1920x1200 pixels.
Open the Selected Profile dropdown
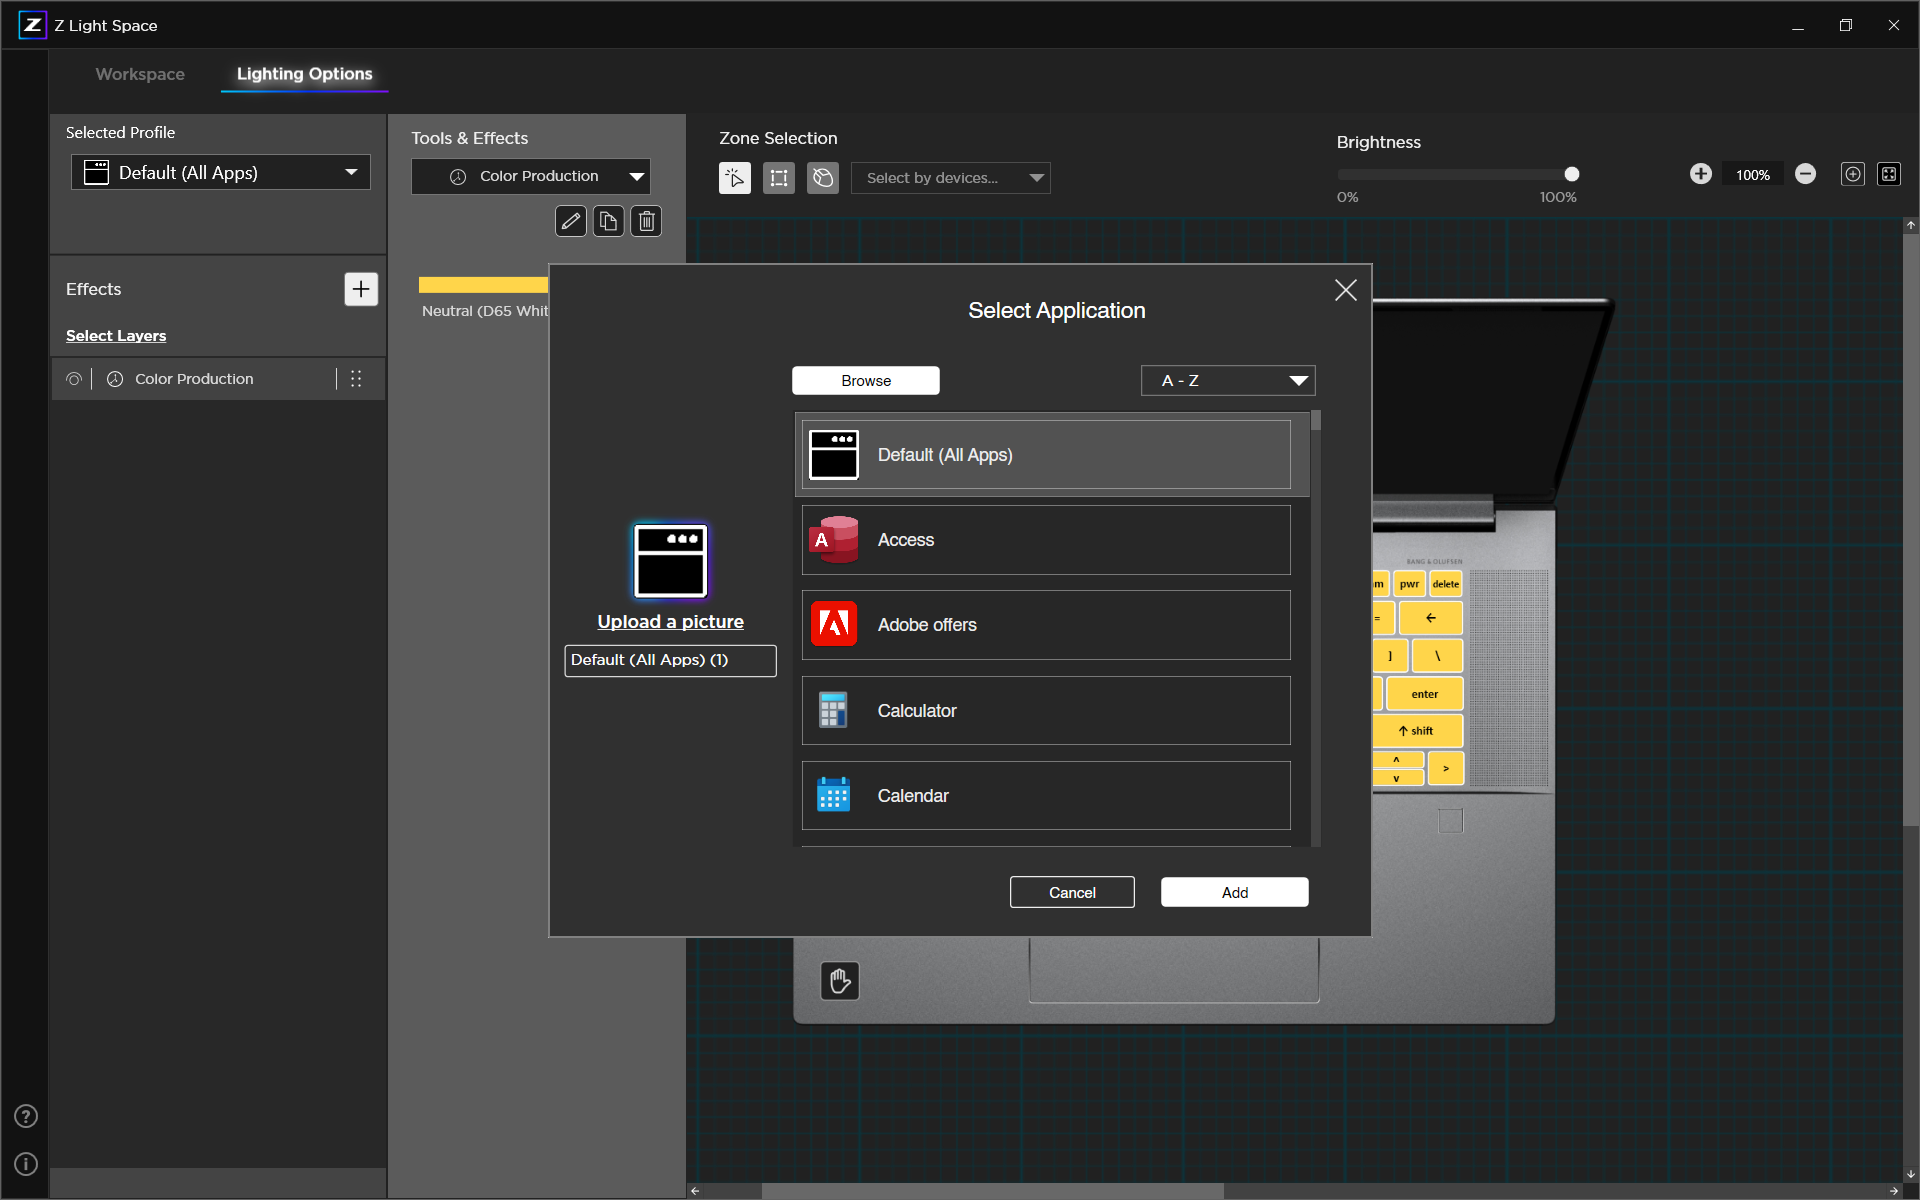(221, 172)
